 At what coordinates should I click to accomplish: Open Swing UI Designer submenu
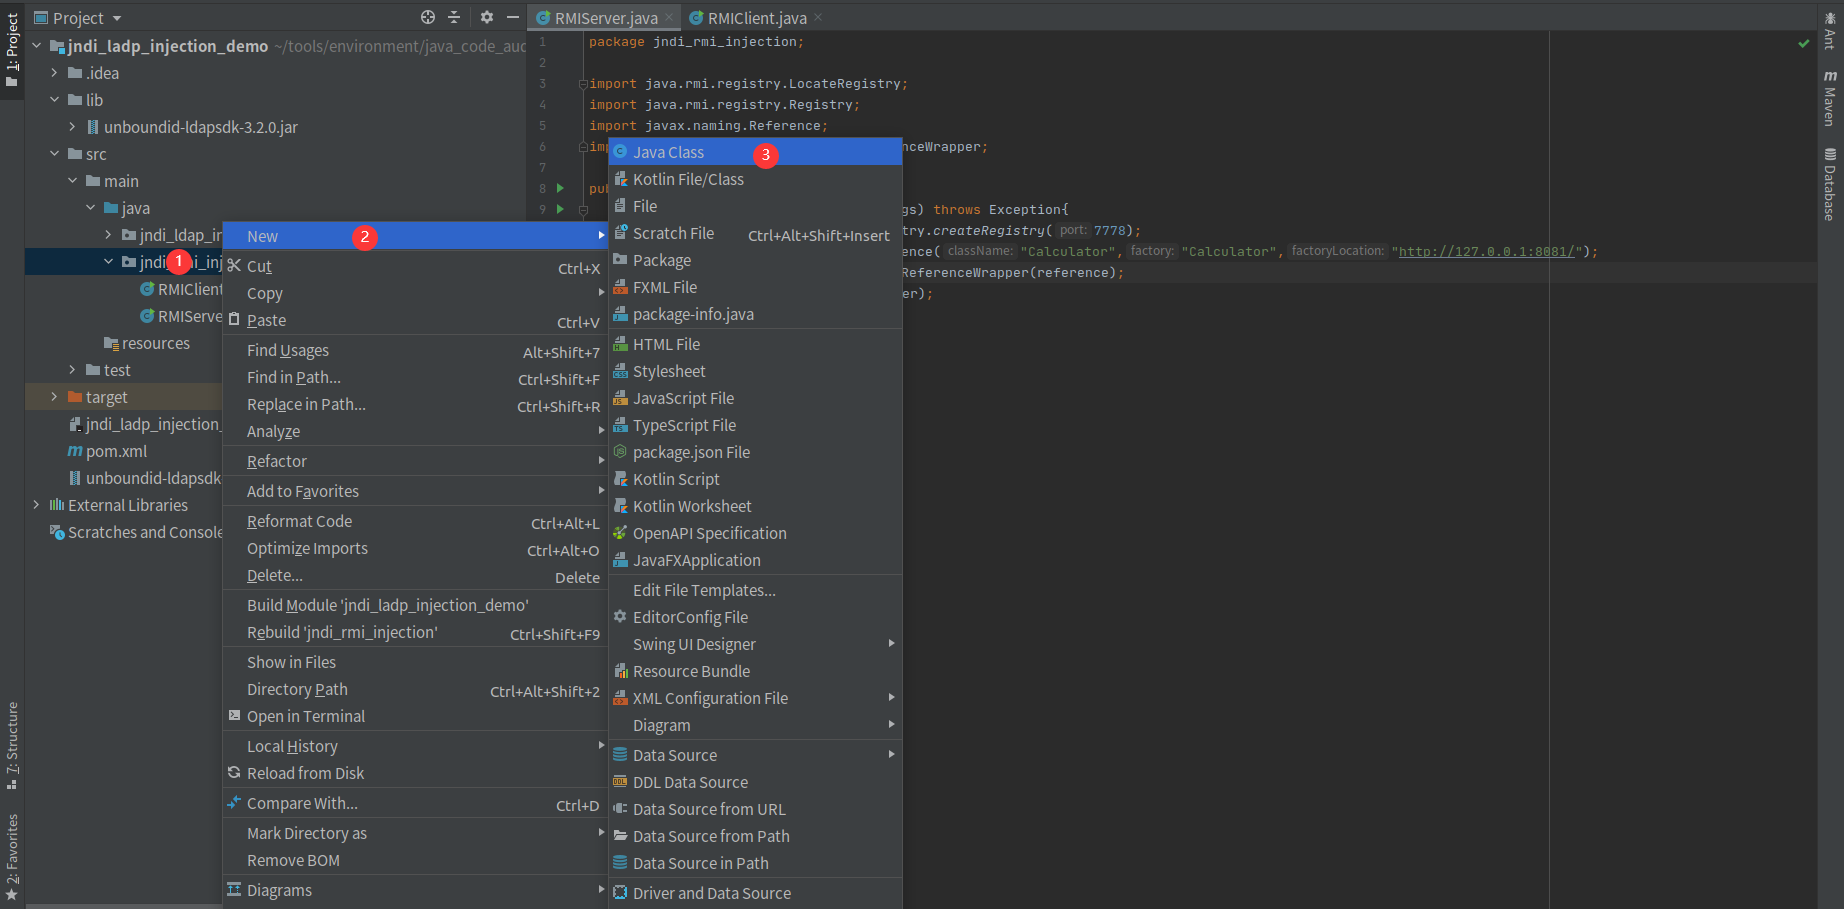point(755,644)
